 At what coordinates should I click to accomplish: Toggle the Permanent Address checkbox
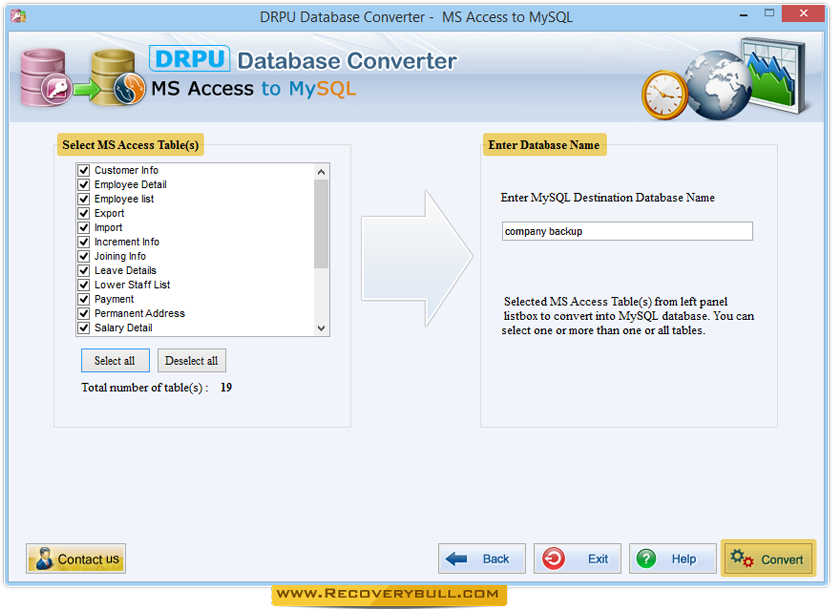pos(83,314)
